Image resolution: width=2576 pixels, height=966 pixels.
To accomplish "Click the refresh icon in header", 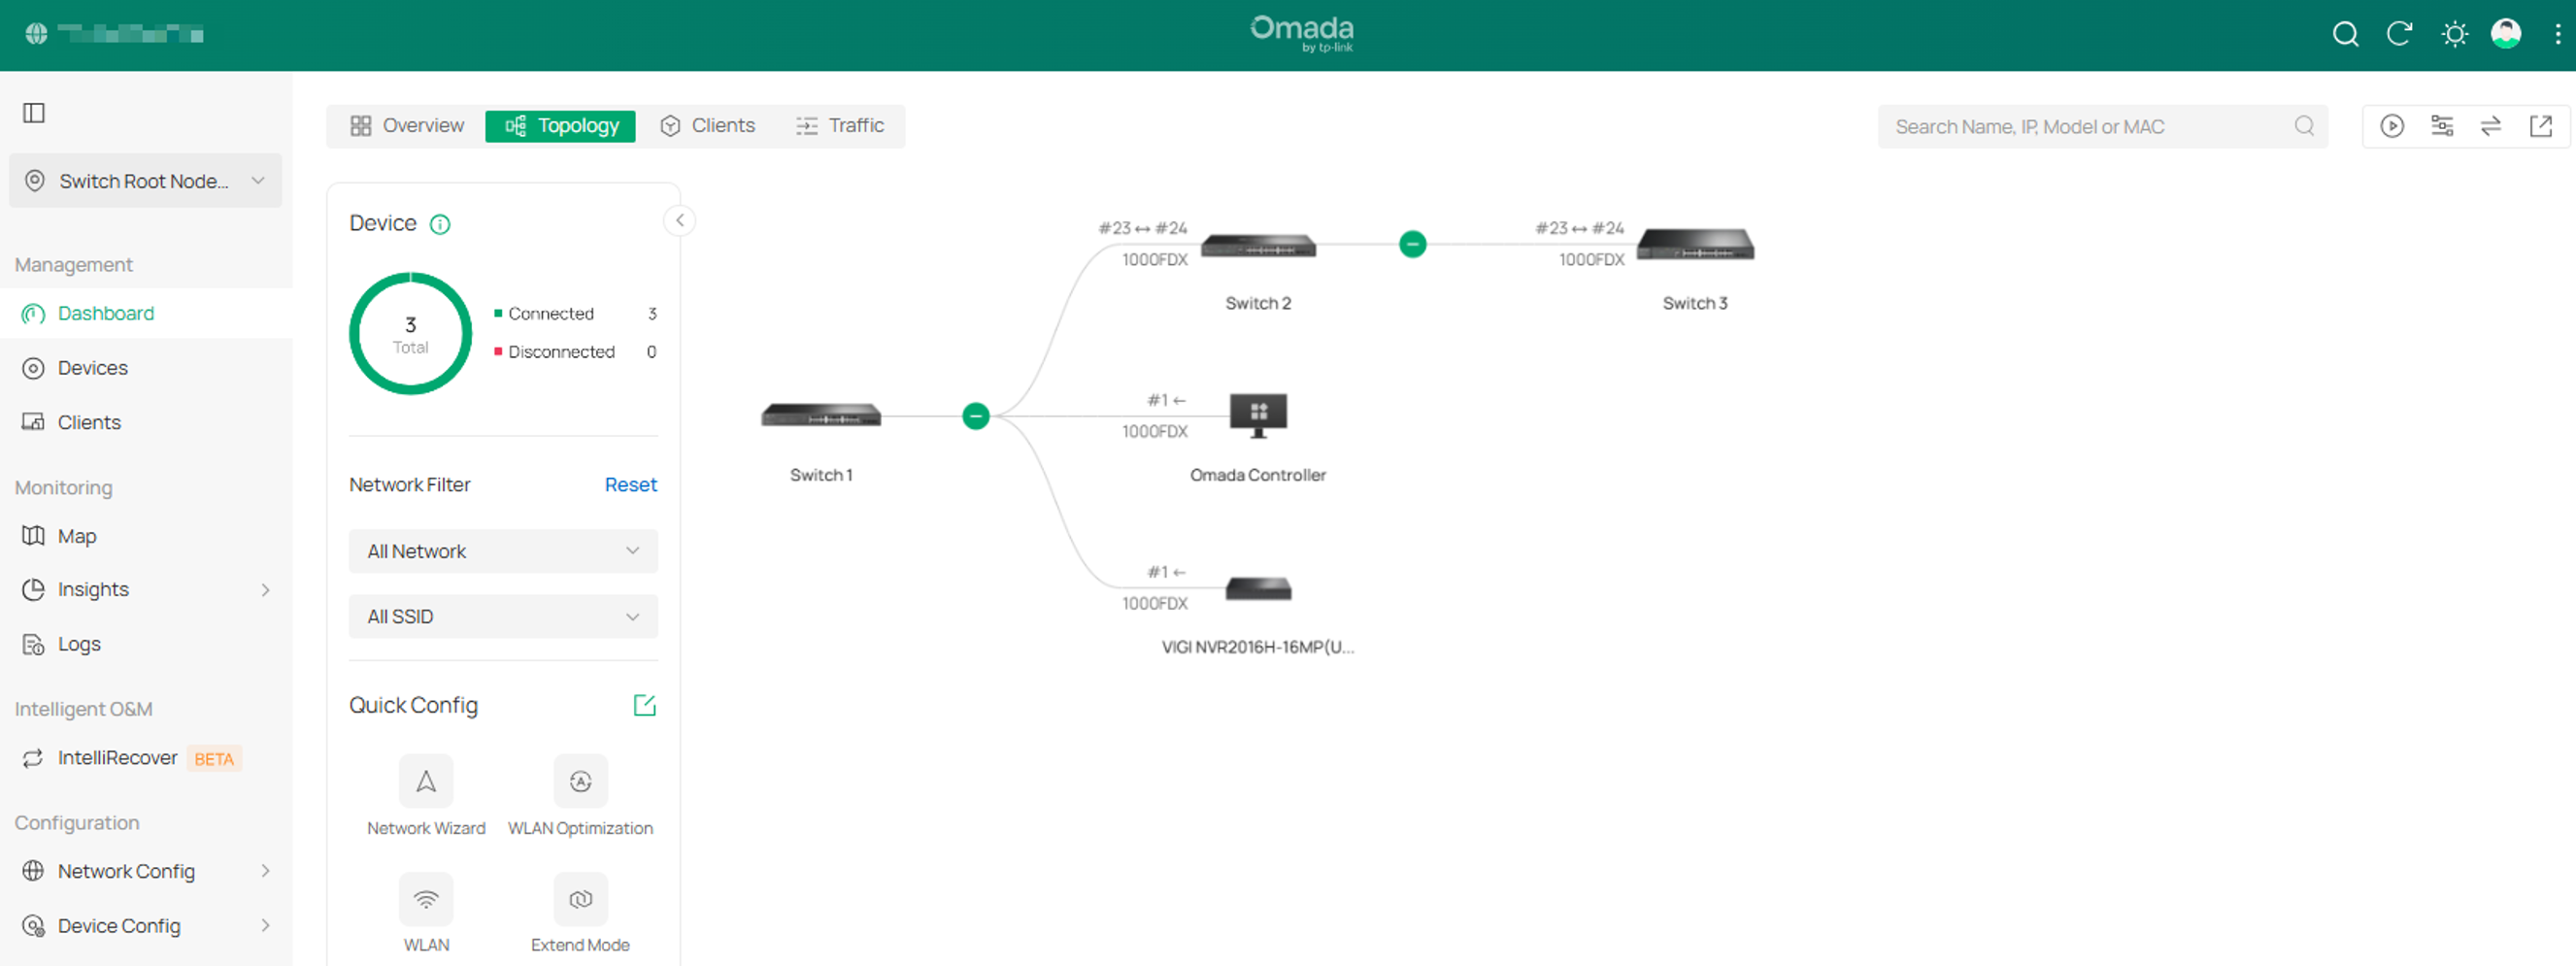I will tap(2399, 34).
